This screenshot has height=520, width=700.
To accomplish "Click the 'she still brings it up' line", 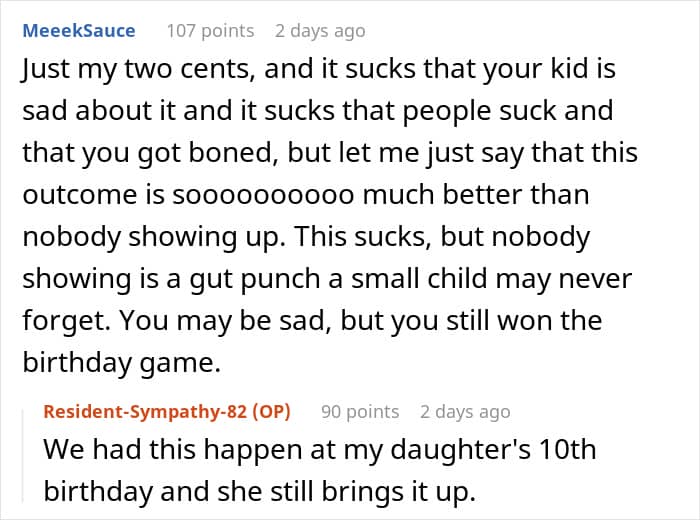I will tap(259, 491).
